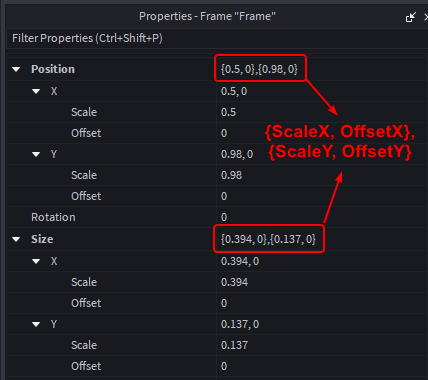Edit the Position value {0.5, 0},{0.98, 0}
This screenshot has width=428, height=380.
point(259,69)
